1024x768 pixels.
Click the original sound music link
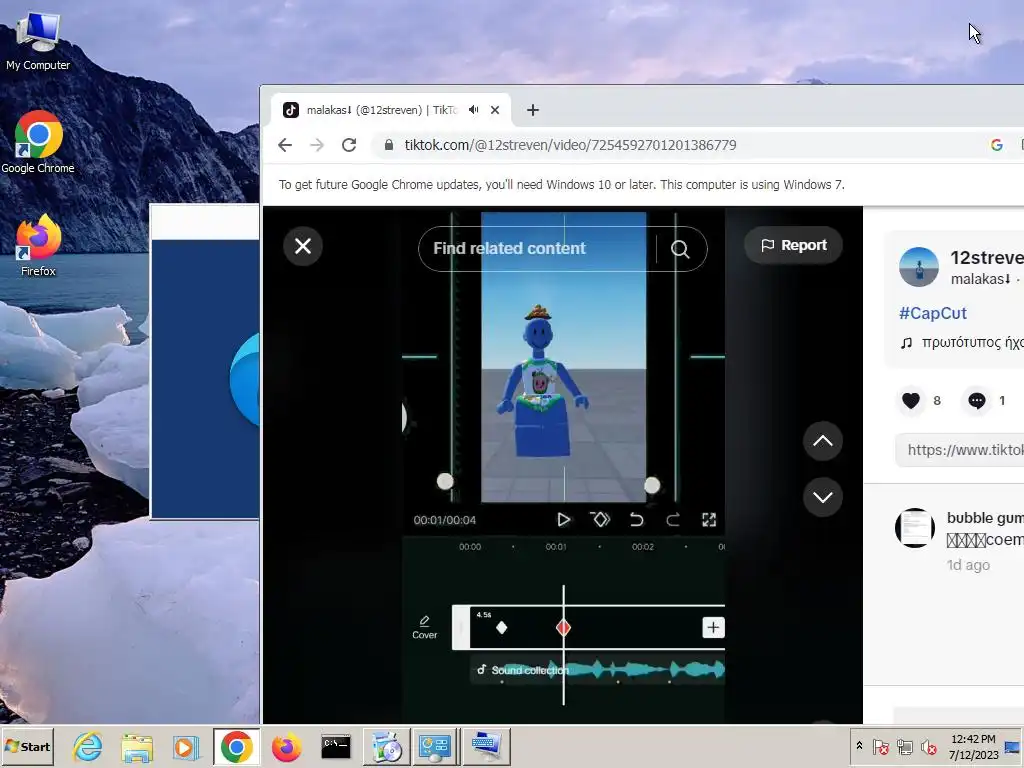pyautogui.click(x=962, y=342)
